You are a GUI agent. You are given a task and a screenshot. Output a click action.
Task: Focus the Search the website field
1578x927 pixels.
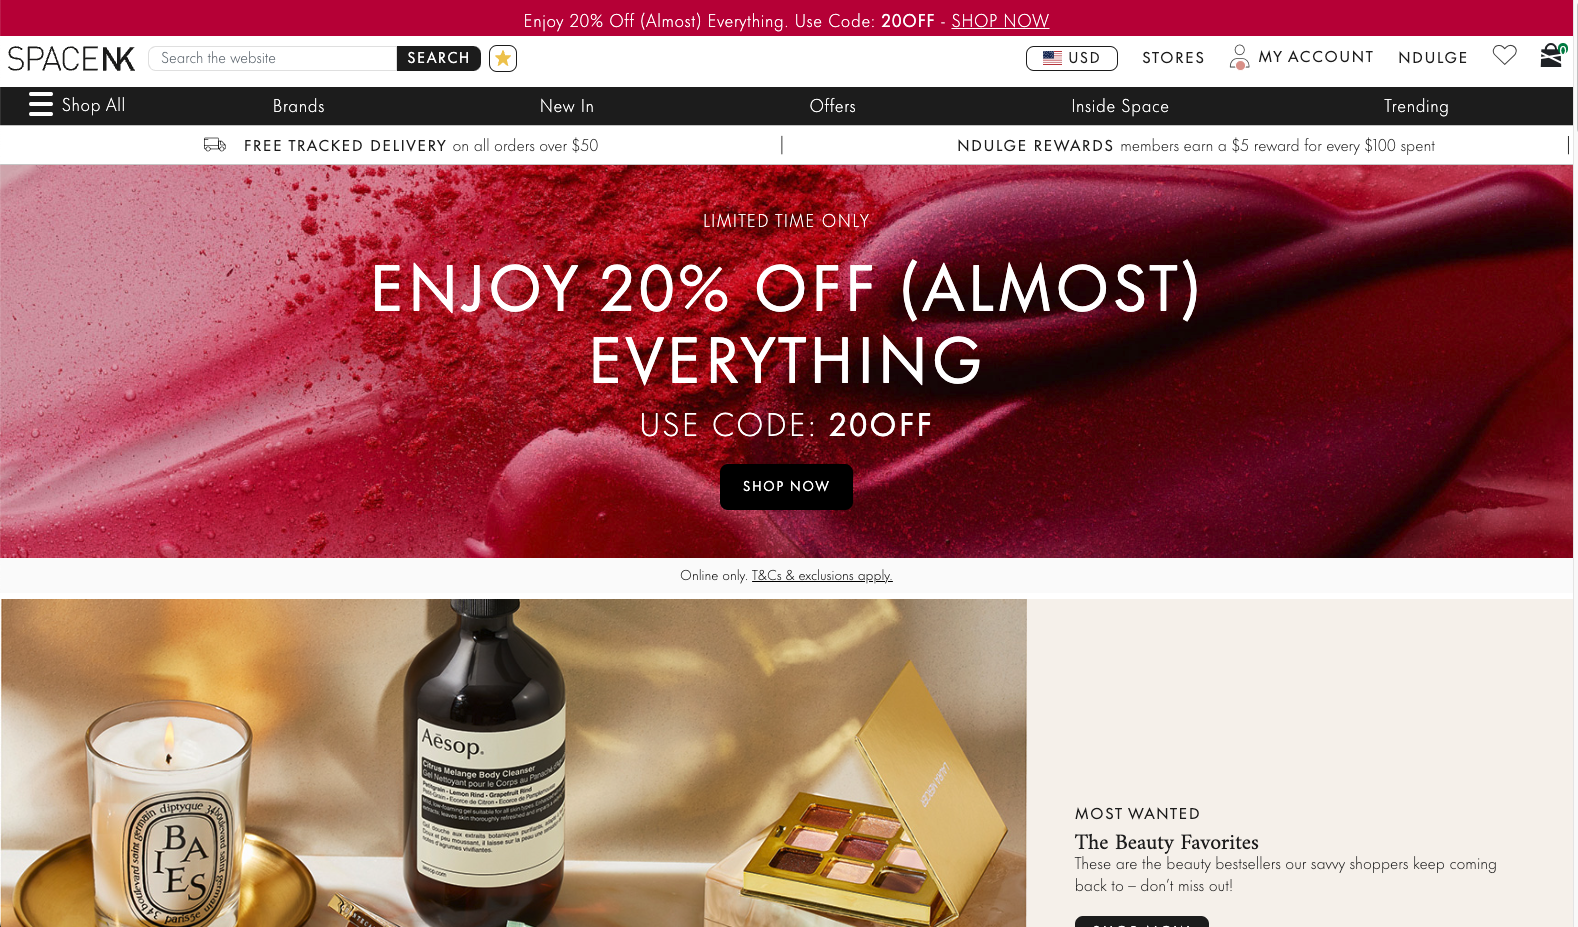pos(272,58)
